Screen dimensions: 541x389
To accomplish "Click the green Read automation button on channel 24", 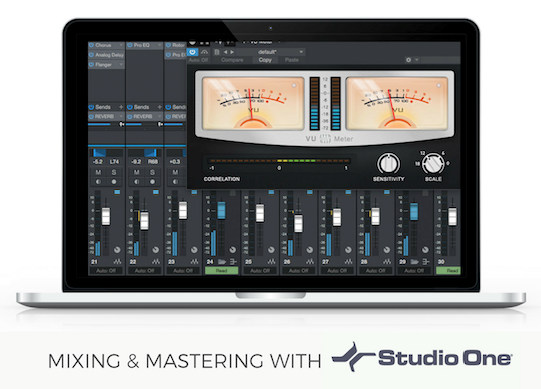I will pyautogui.click(x=222, y=271).
